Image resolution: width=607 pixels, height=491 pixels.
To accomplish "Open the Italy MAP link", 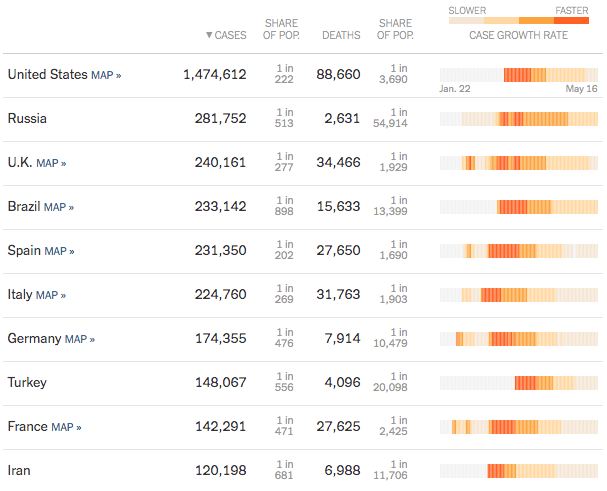I will point(51,295).
